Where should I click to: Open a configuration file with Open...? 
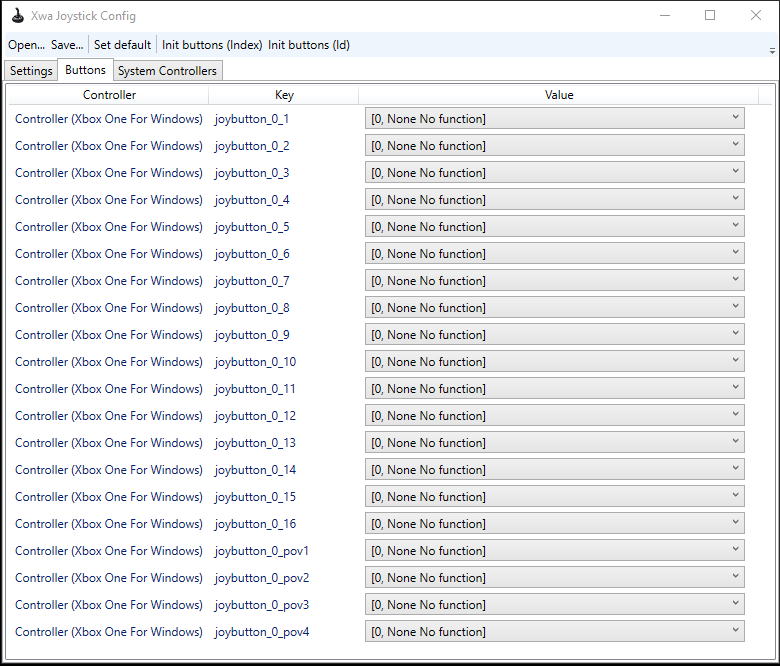(26, 45)
